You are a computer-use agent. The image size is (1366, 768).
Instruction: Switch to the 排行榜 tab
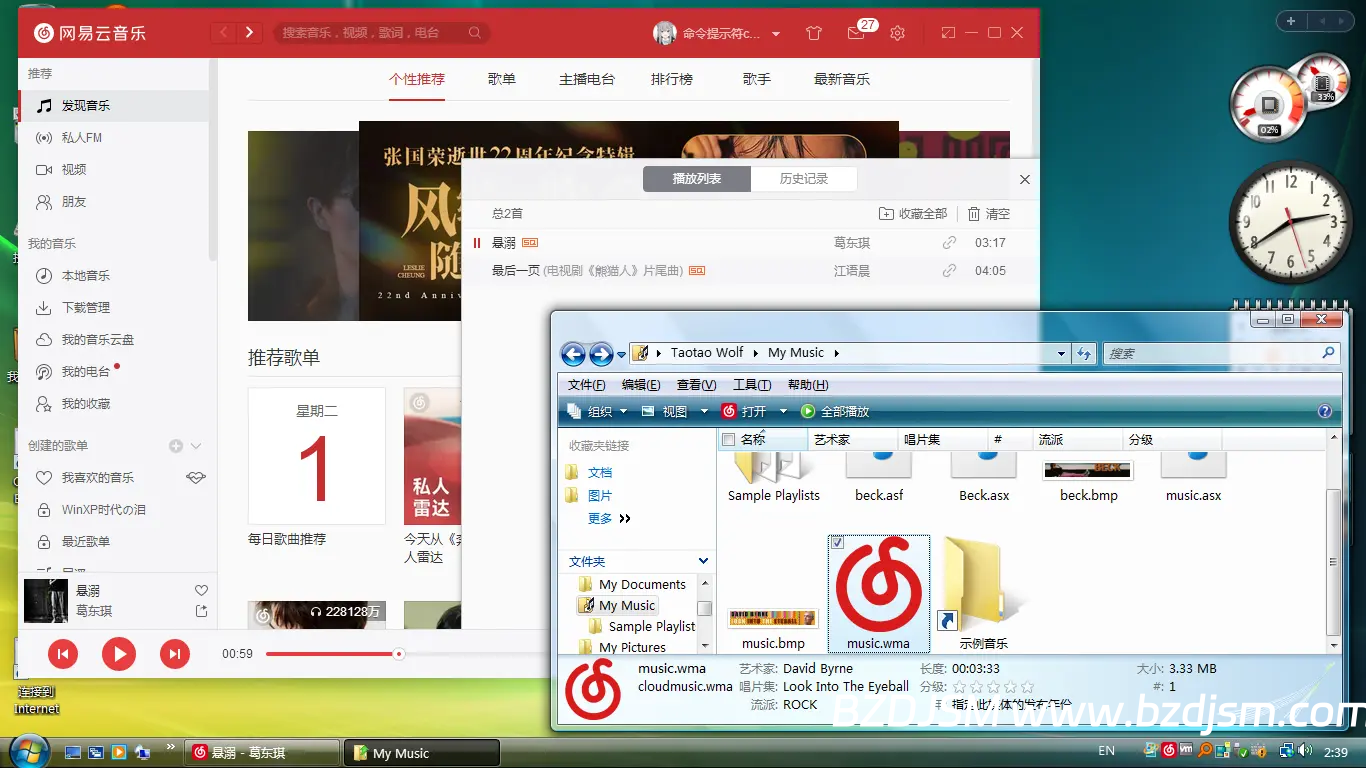tap(672, 79)
